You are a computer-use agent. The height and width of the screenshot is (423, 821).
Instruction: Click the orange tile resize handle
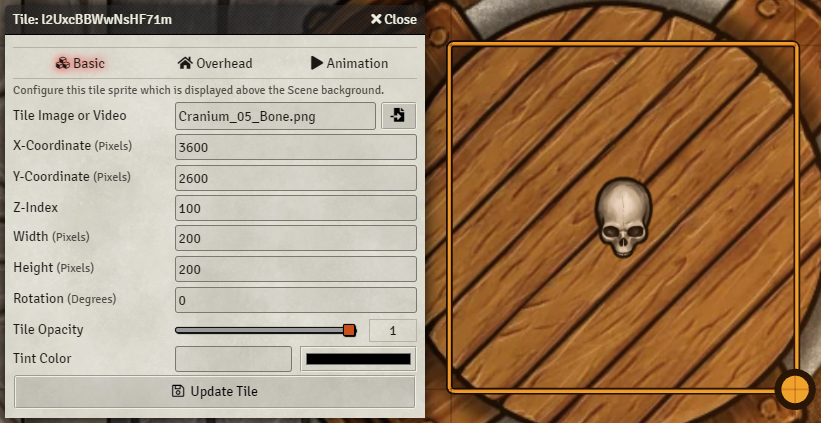[x=795, y=389]
